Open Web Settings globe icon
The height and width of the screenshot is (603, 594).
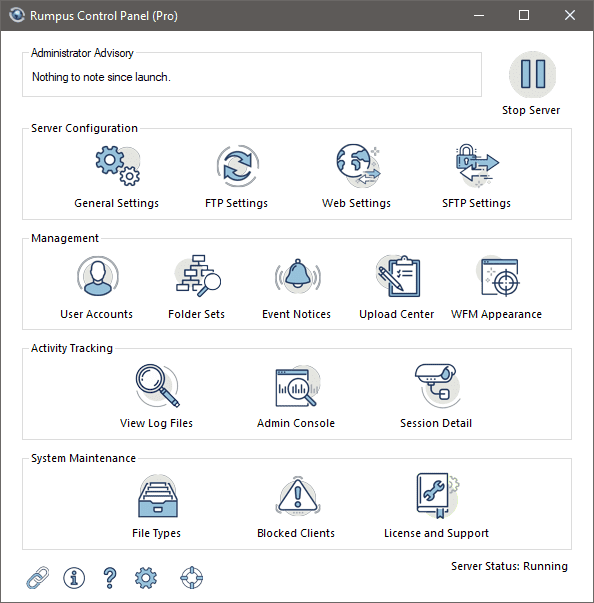pos(358,166)
